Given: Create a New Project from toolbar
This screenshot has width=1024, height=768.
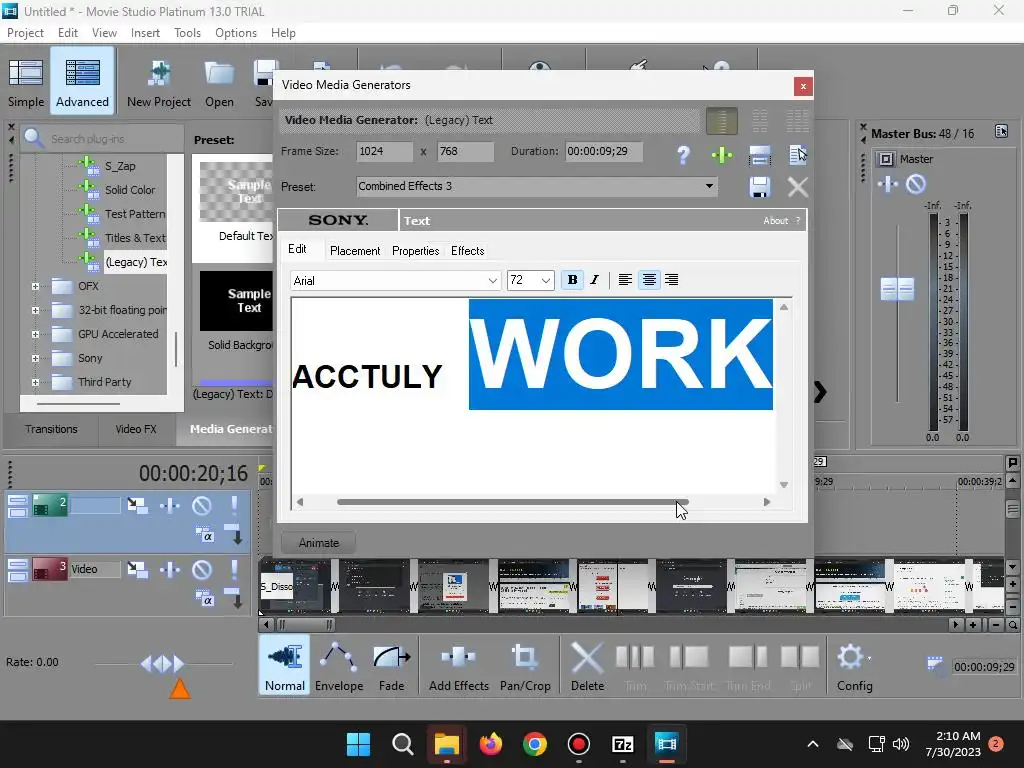Looking at the screenshot, I should click(x=159, y=82).
